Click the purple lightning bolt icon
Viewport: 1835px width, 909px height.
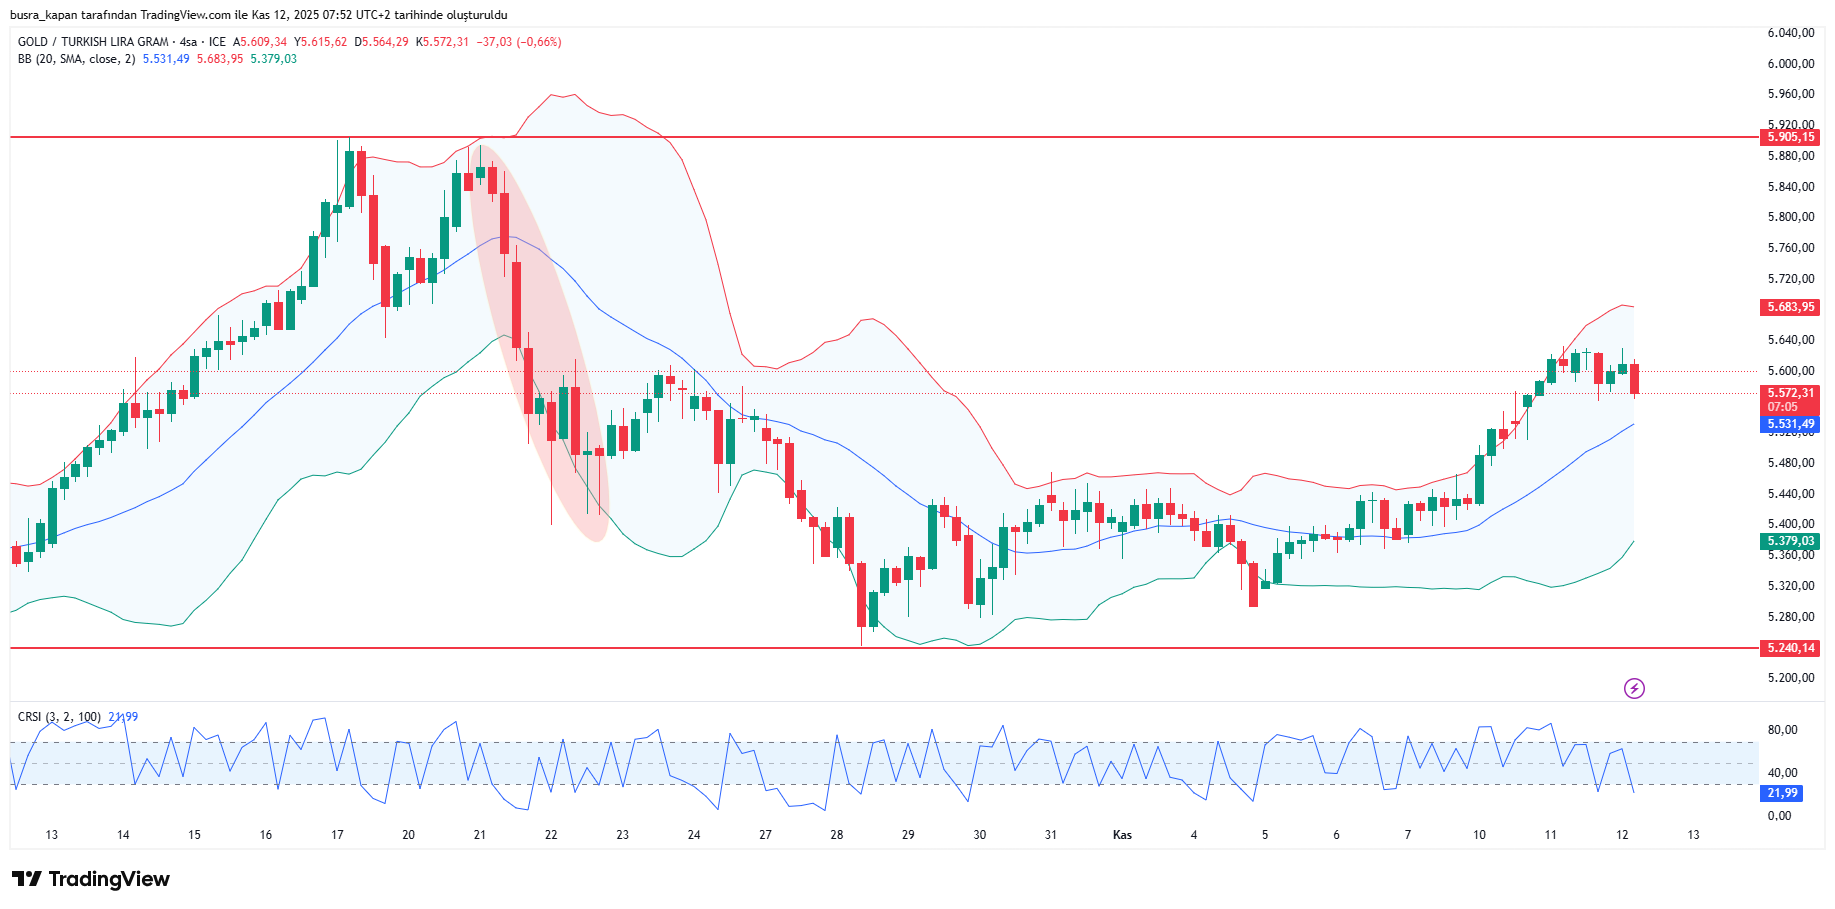(x=1634, y=688)
